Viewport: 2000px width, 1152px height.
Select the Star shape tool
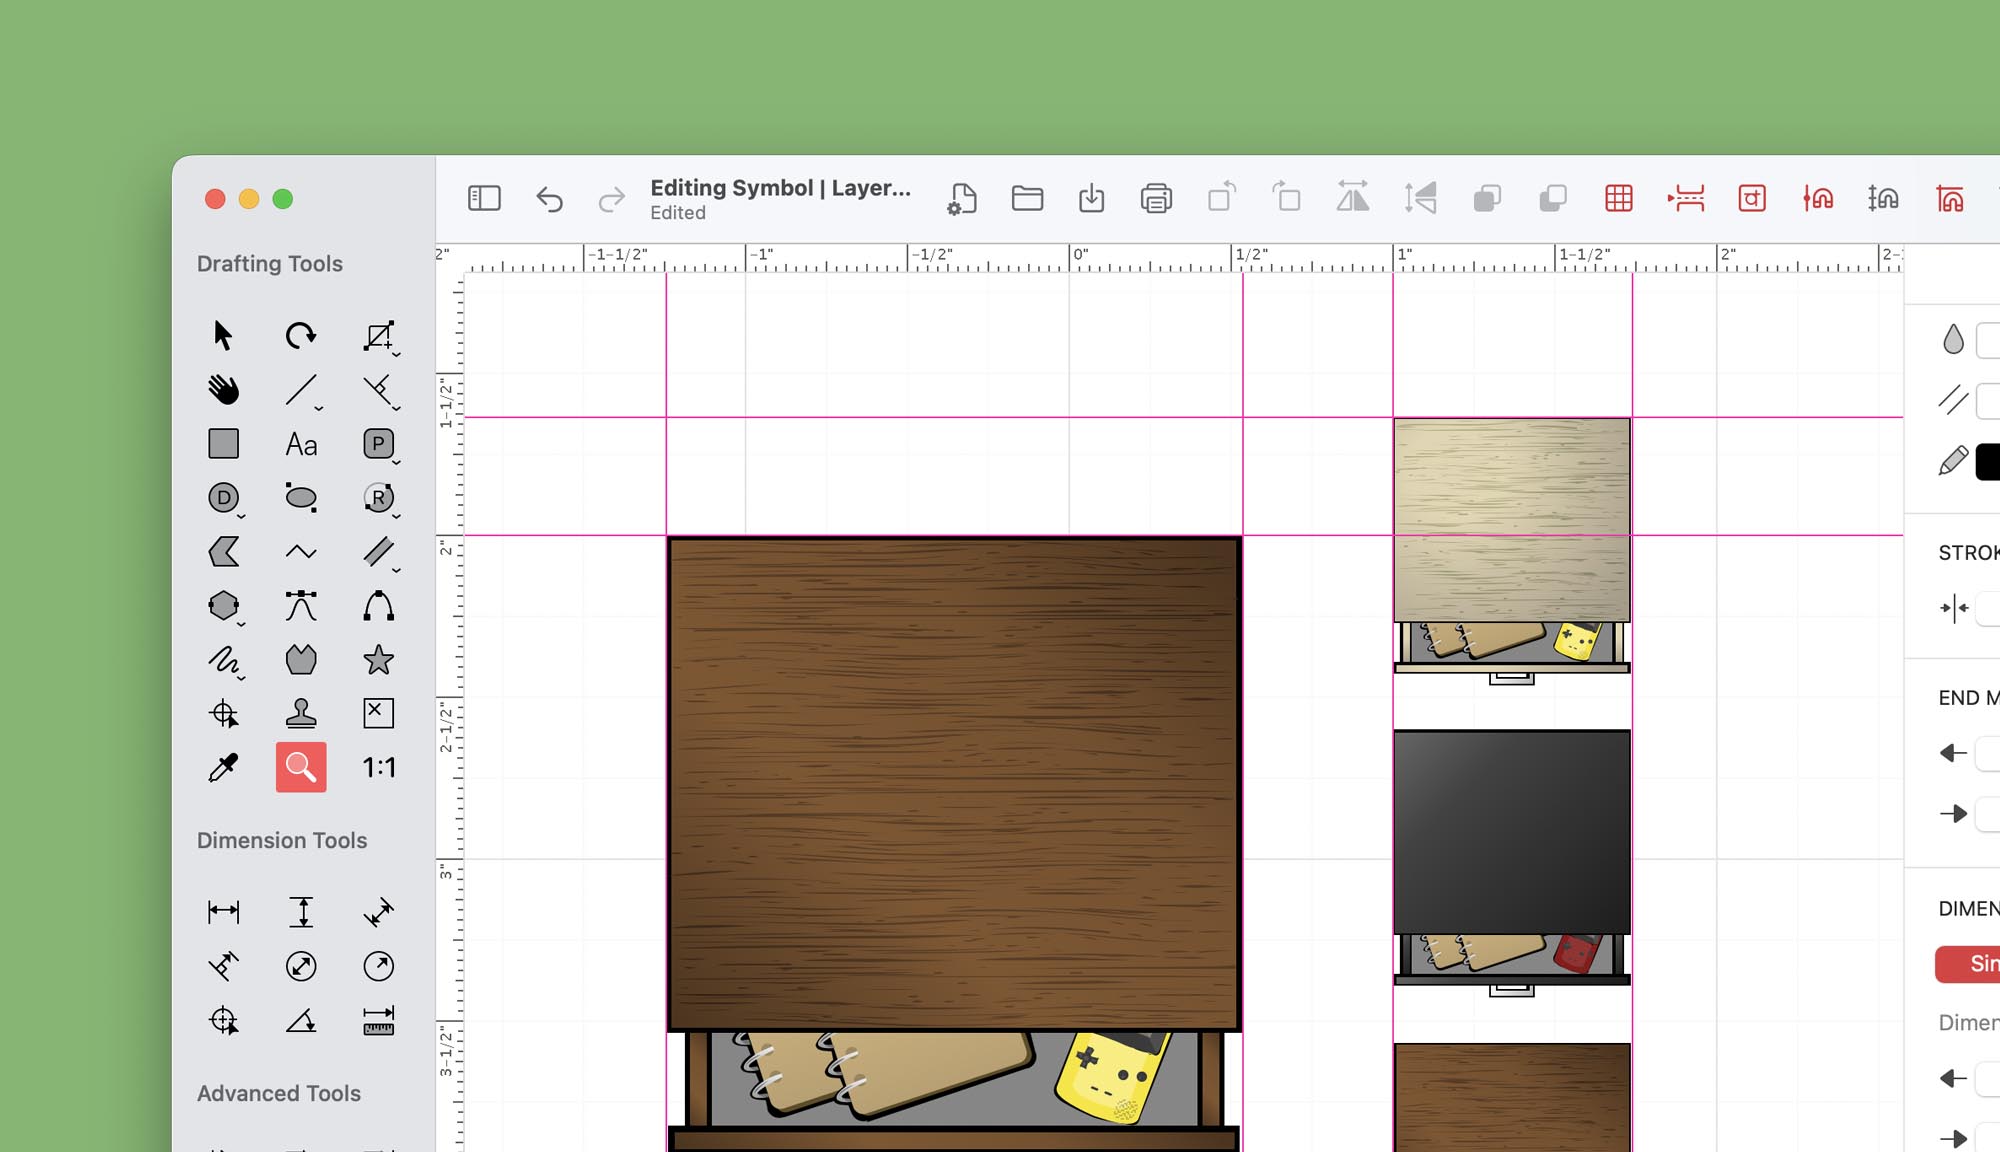coord(378,660)
